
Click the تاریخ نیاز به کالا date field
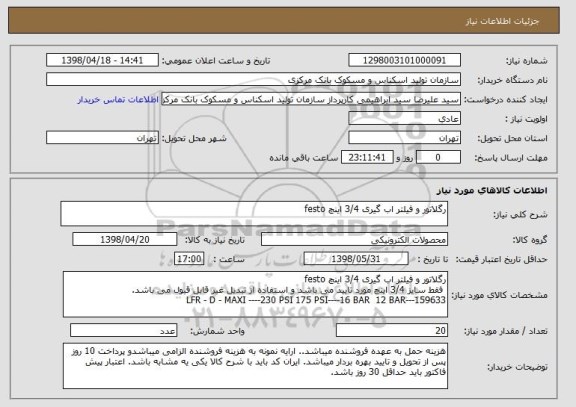pyautogui.click(x=125, y=239)
